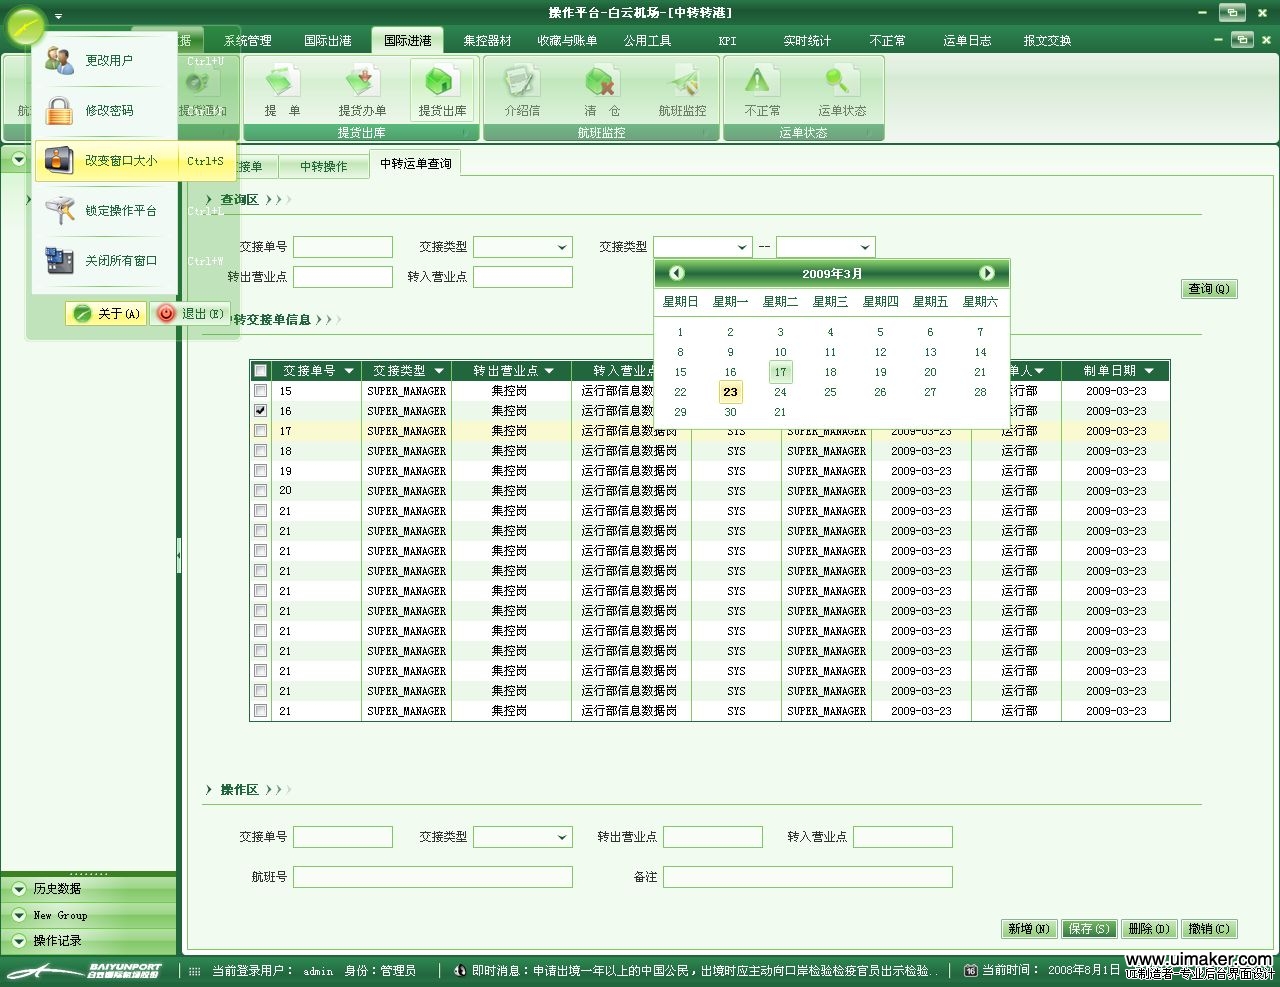
Task: Open the 交接类型 column filter arrow
Action: pos(439,371)
